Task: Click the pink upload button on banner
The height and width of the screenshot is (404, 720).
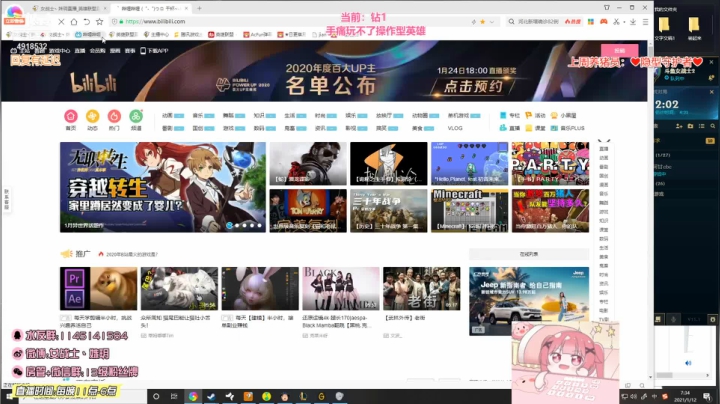Action: coord(619,50)
